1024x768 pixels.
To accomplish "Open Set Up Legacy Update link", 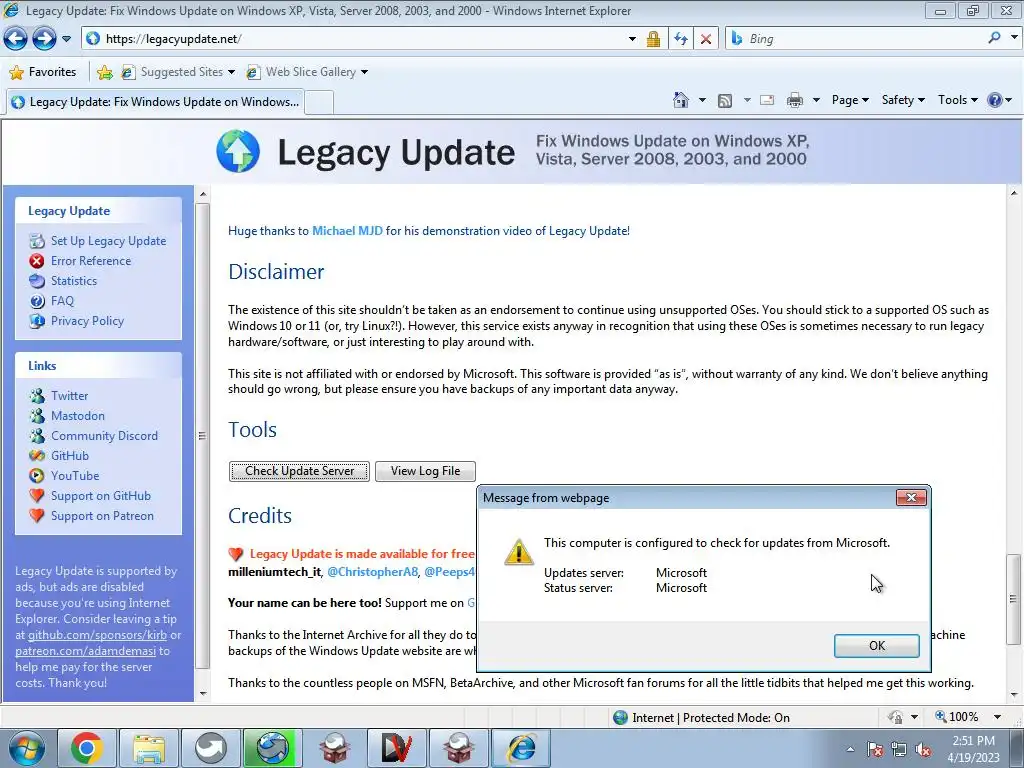I will 108,241.
